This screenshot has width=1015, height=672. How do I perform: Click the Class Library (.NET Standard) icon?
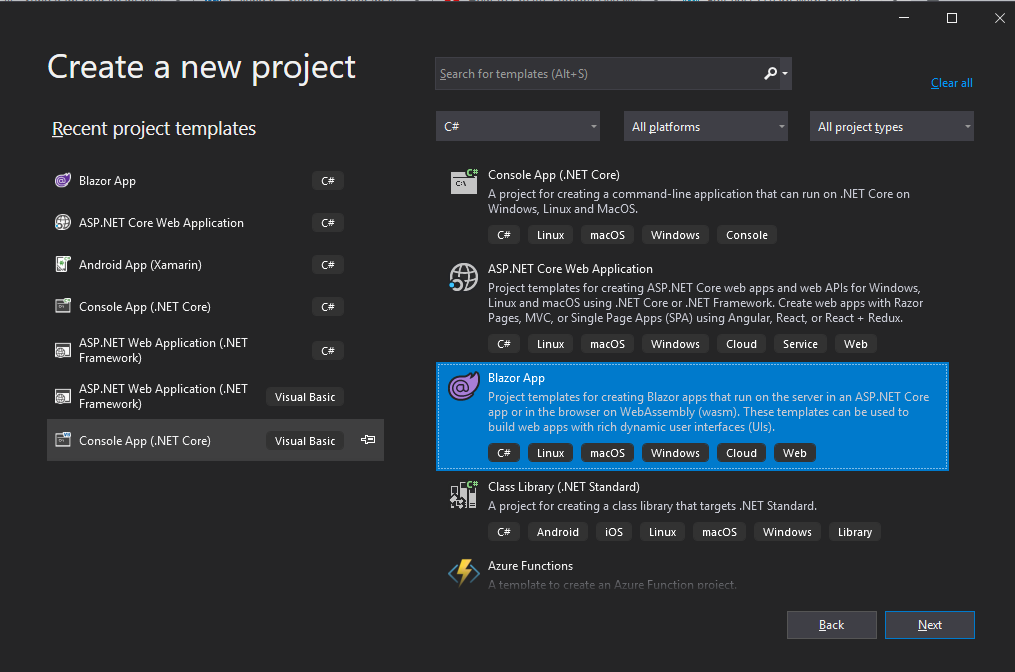(463, 494)
